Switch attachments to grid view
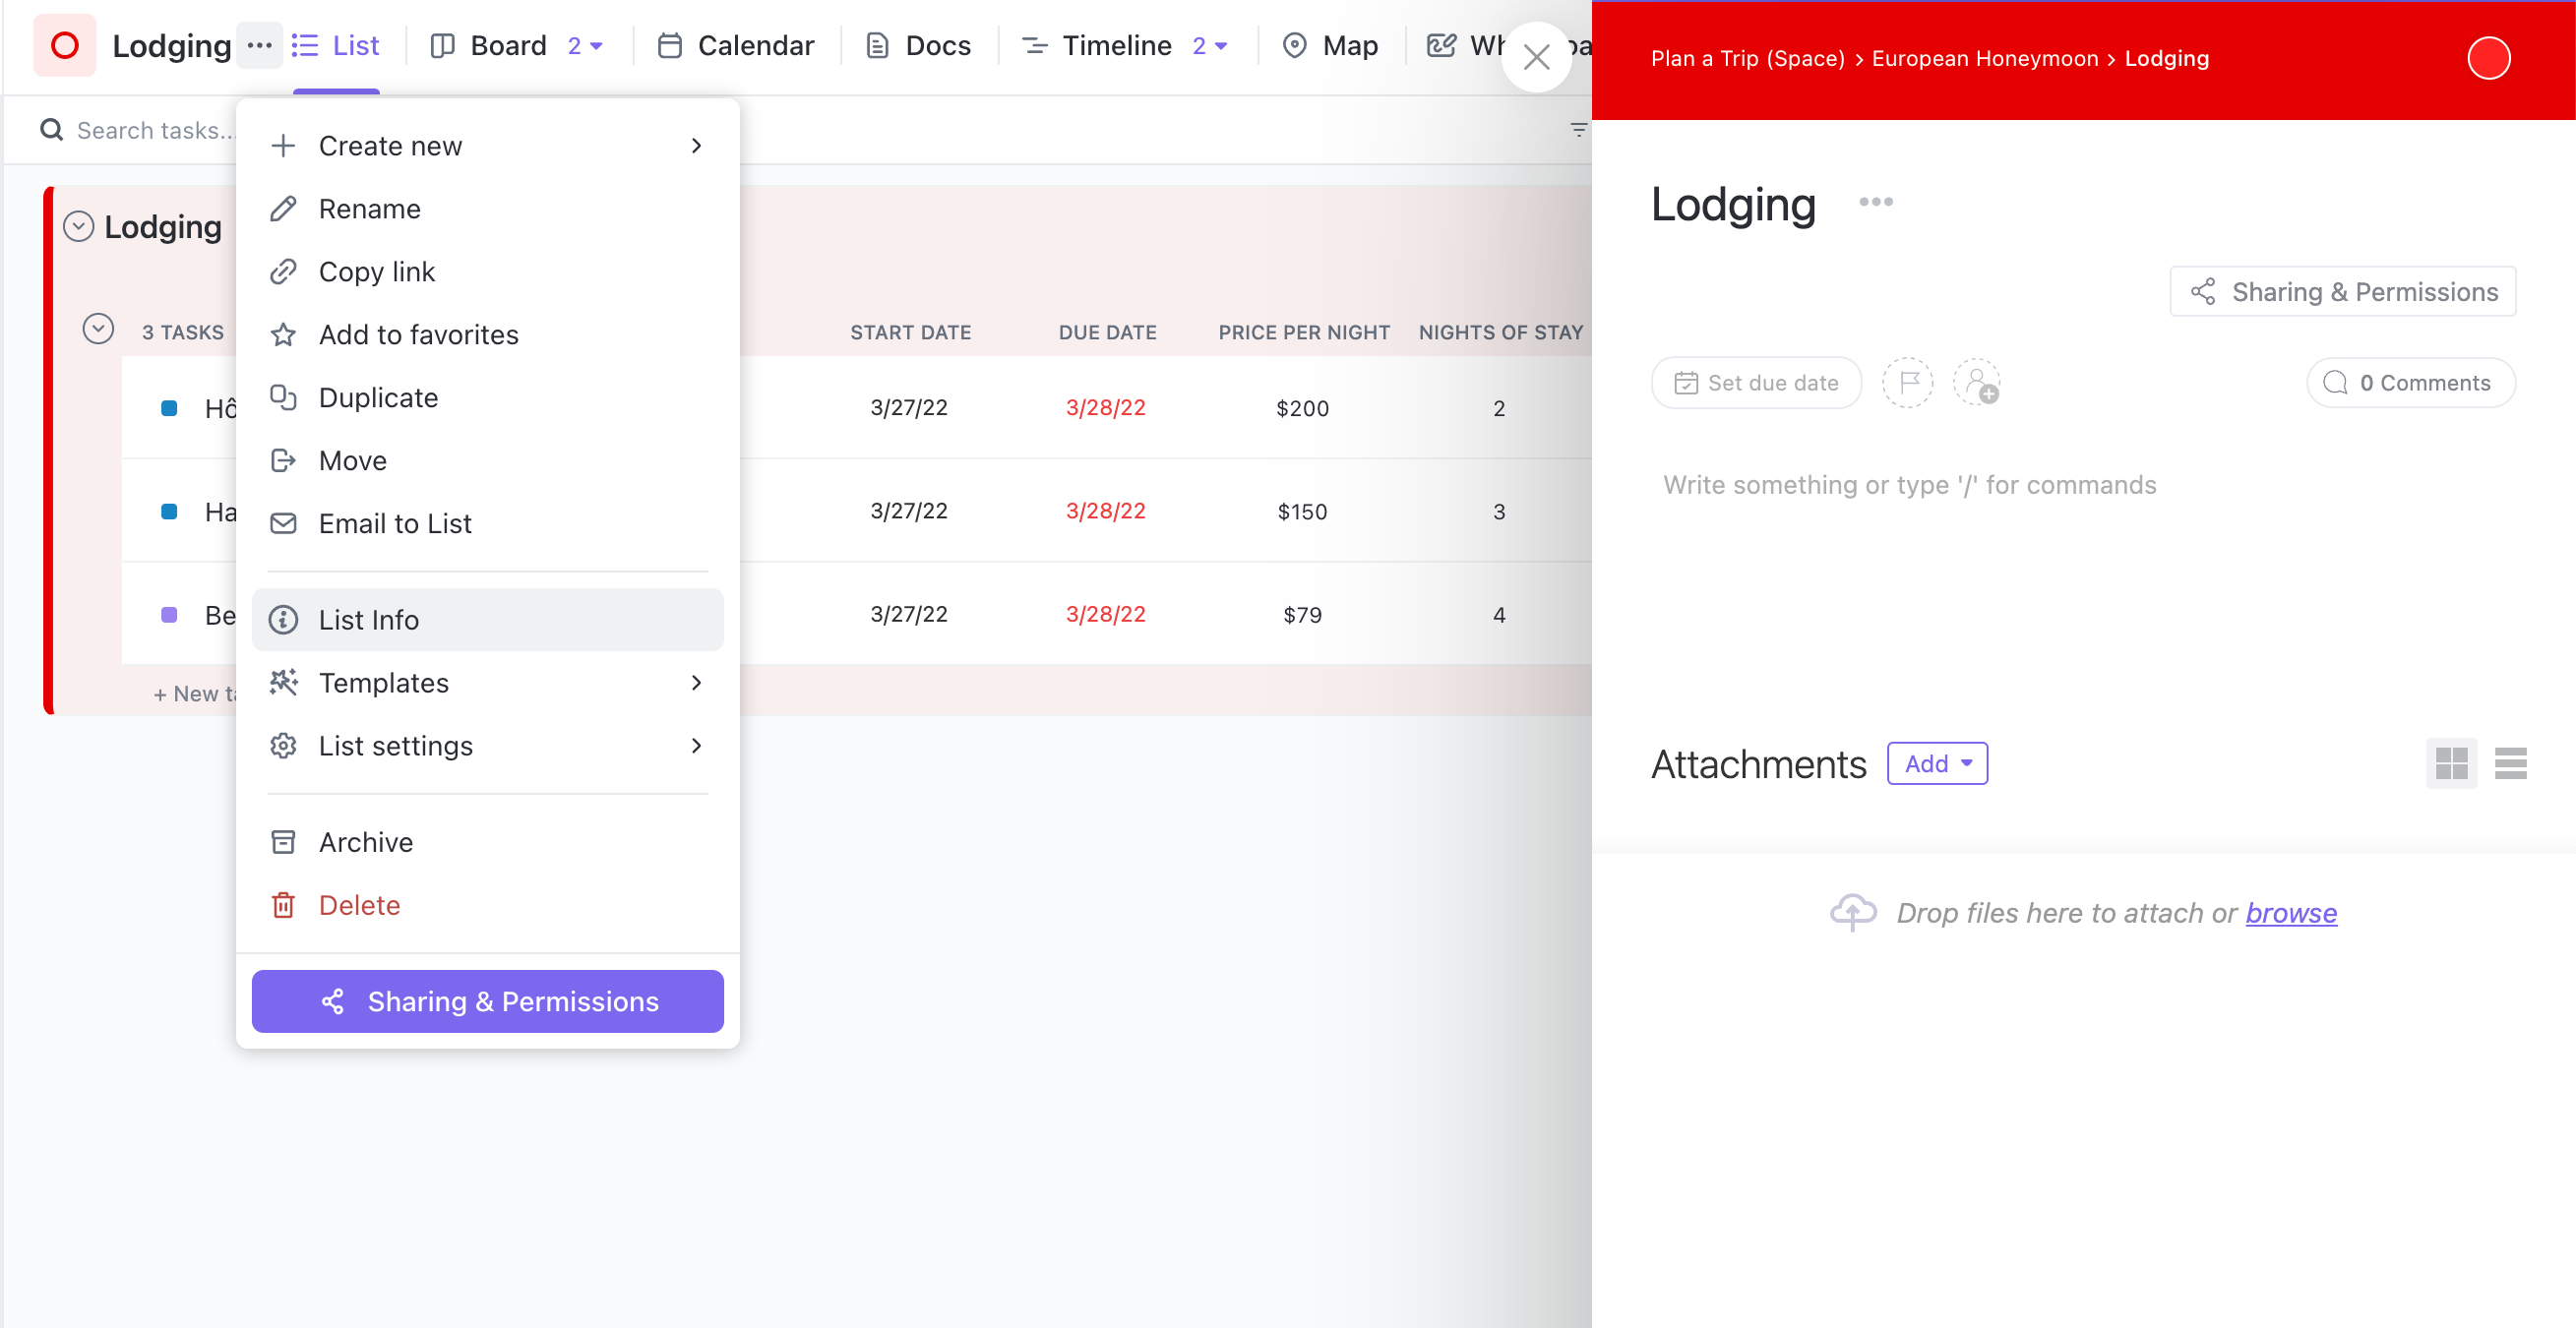The image size is (2576, 1328). click(x=2451, y=764)
